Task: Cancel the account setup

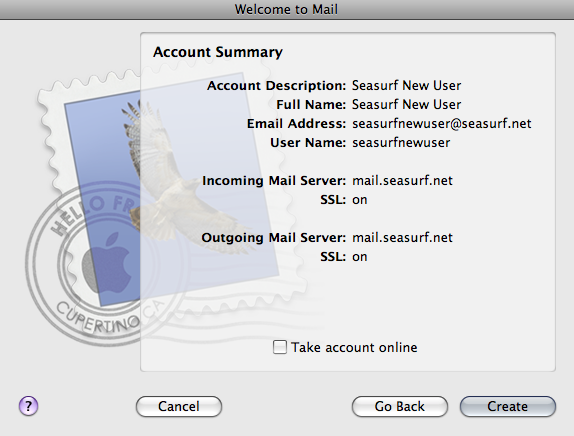Action: [x=179, y=406]
